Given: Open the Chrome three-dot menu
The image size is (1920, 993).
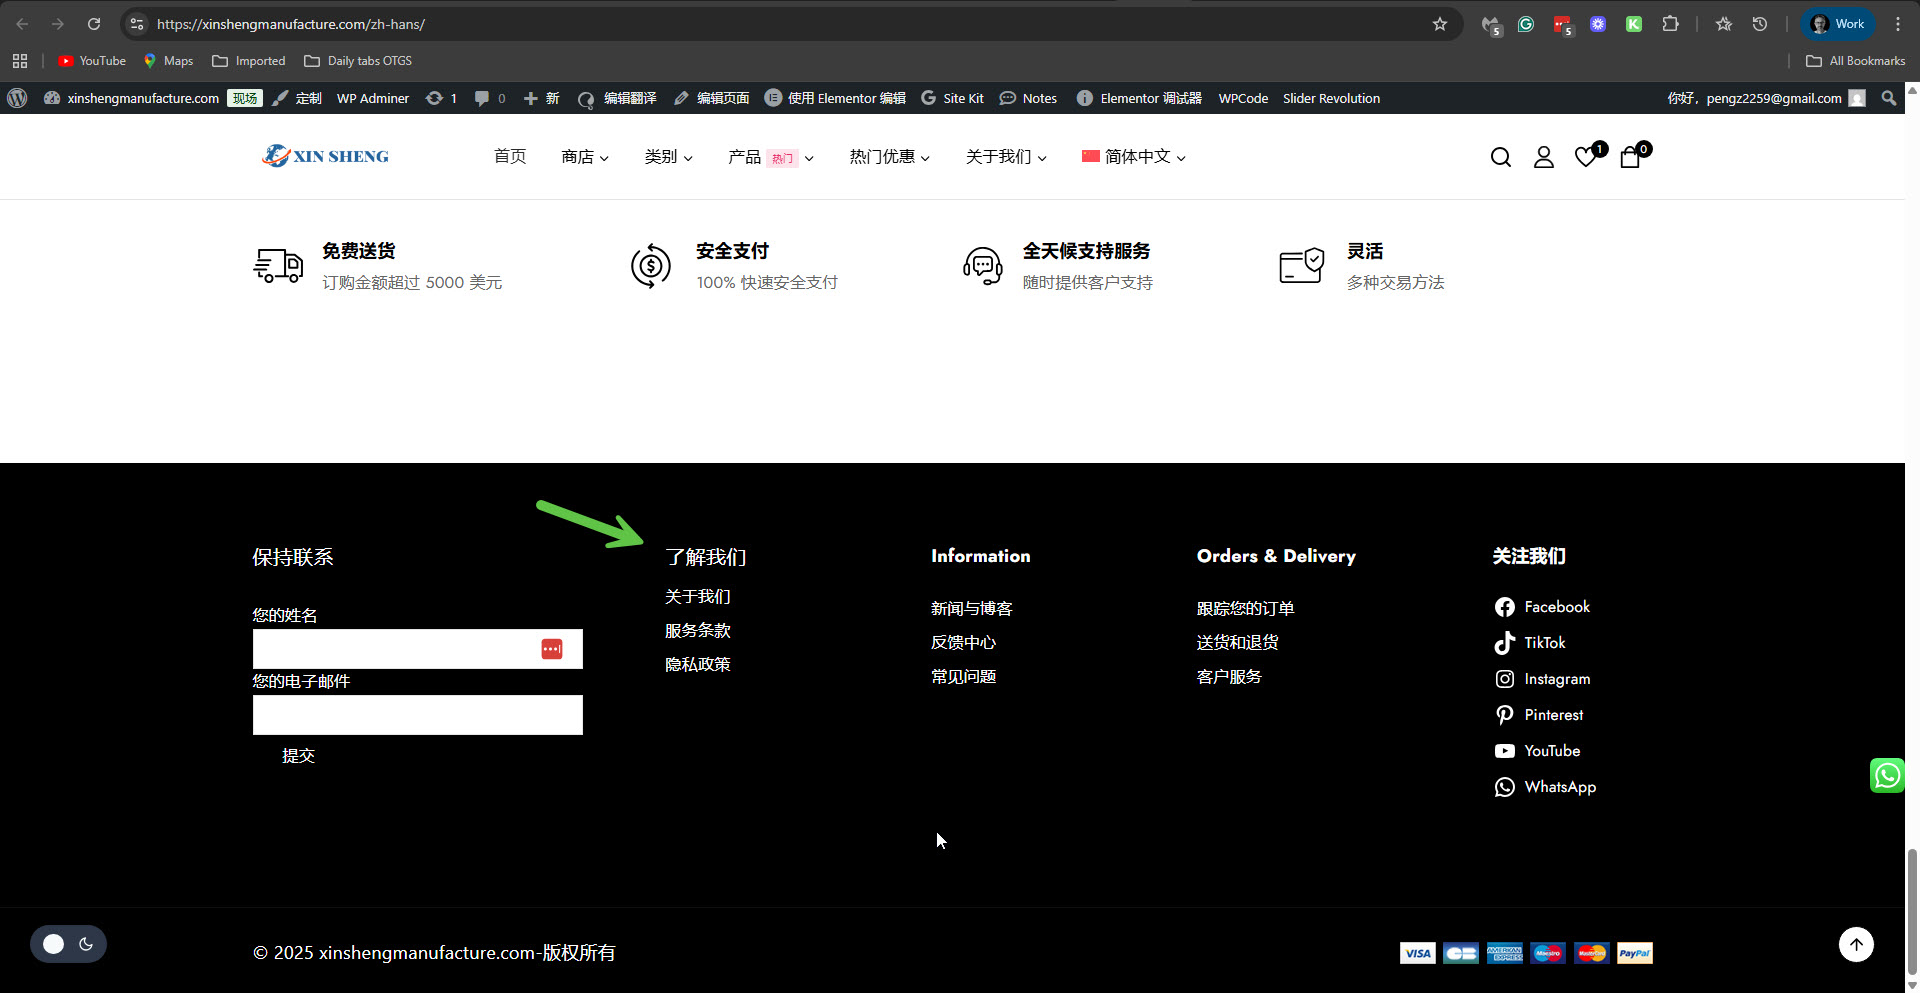Looking at the screenshot, I should [x=1898, y=24].
